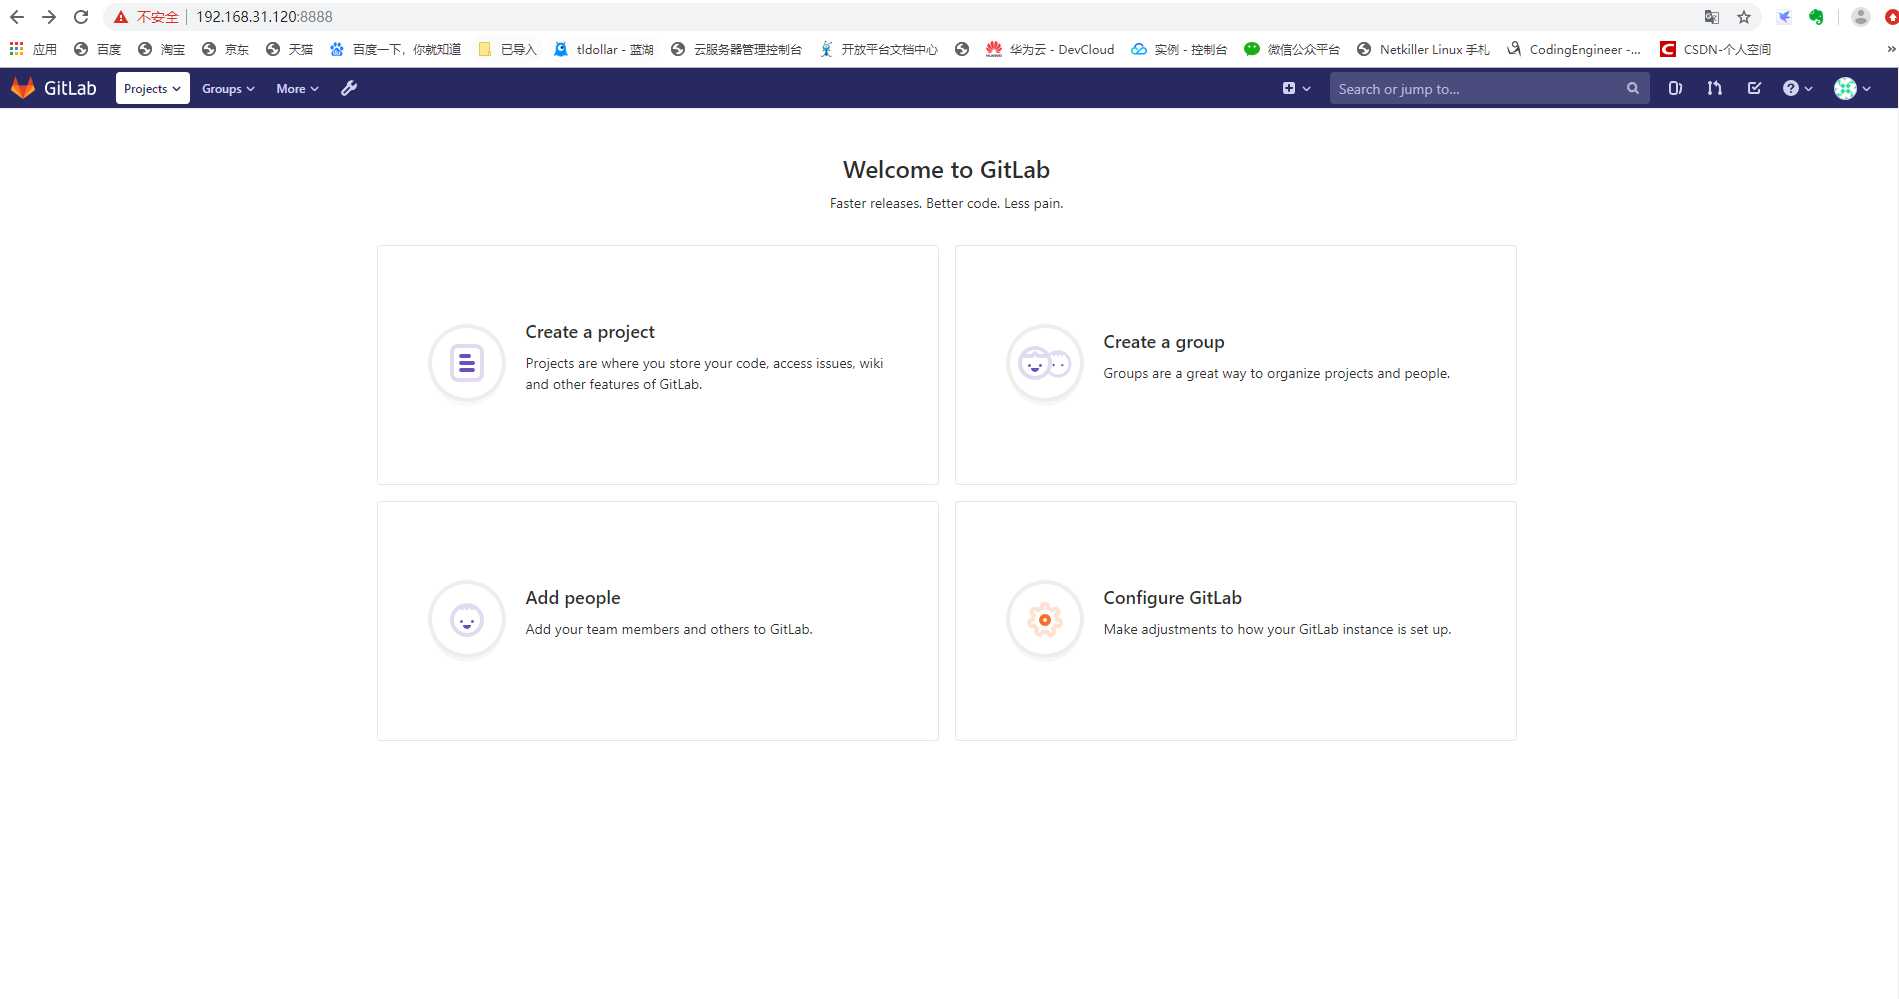Click 'Add your team members' description text
Viewport: 1899px width, 999px height.
tap(669, 629)
